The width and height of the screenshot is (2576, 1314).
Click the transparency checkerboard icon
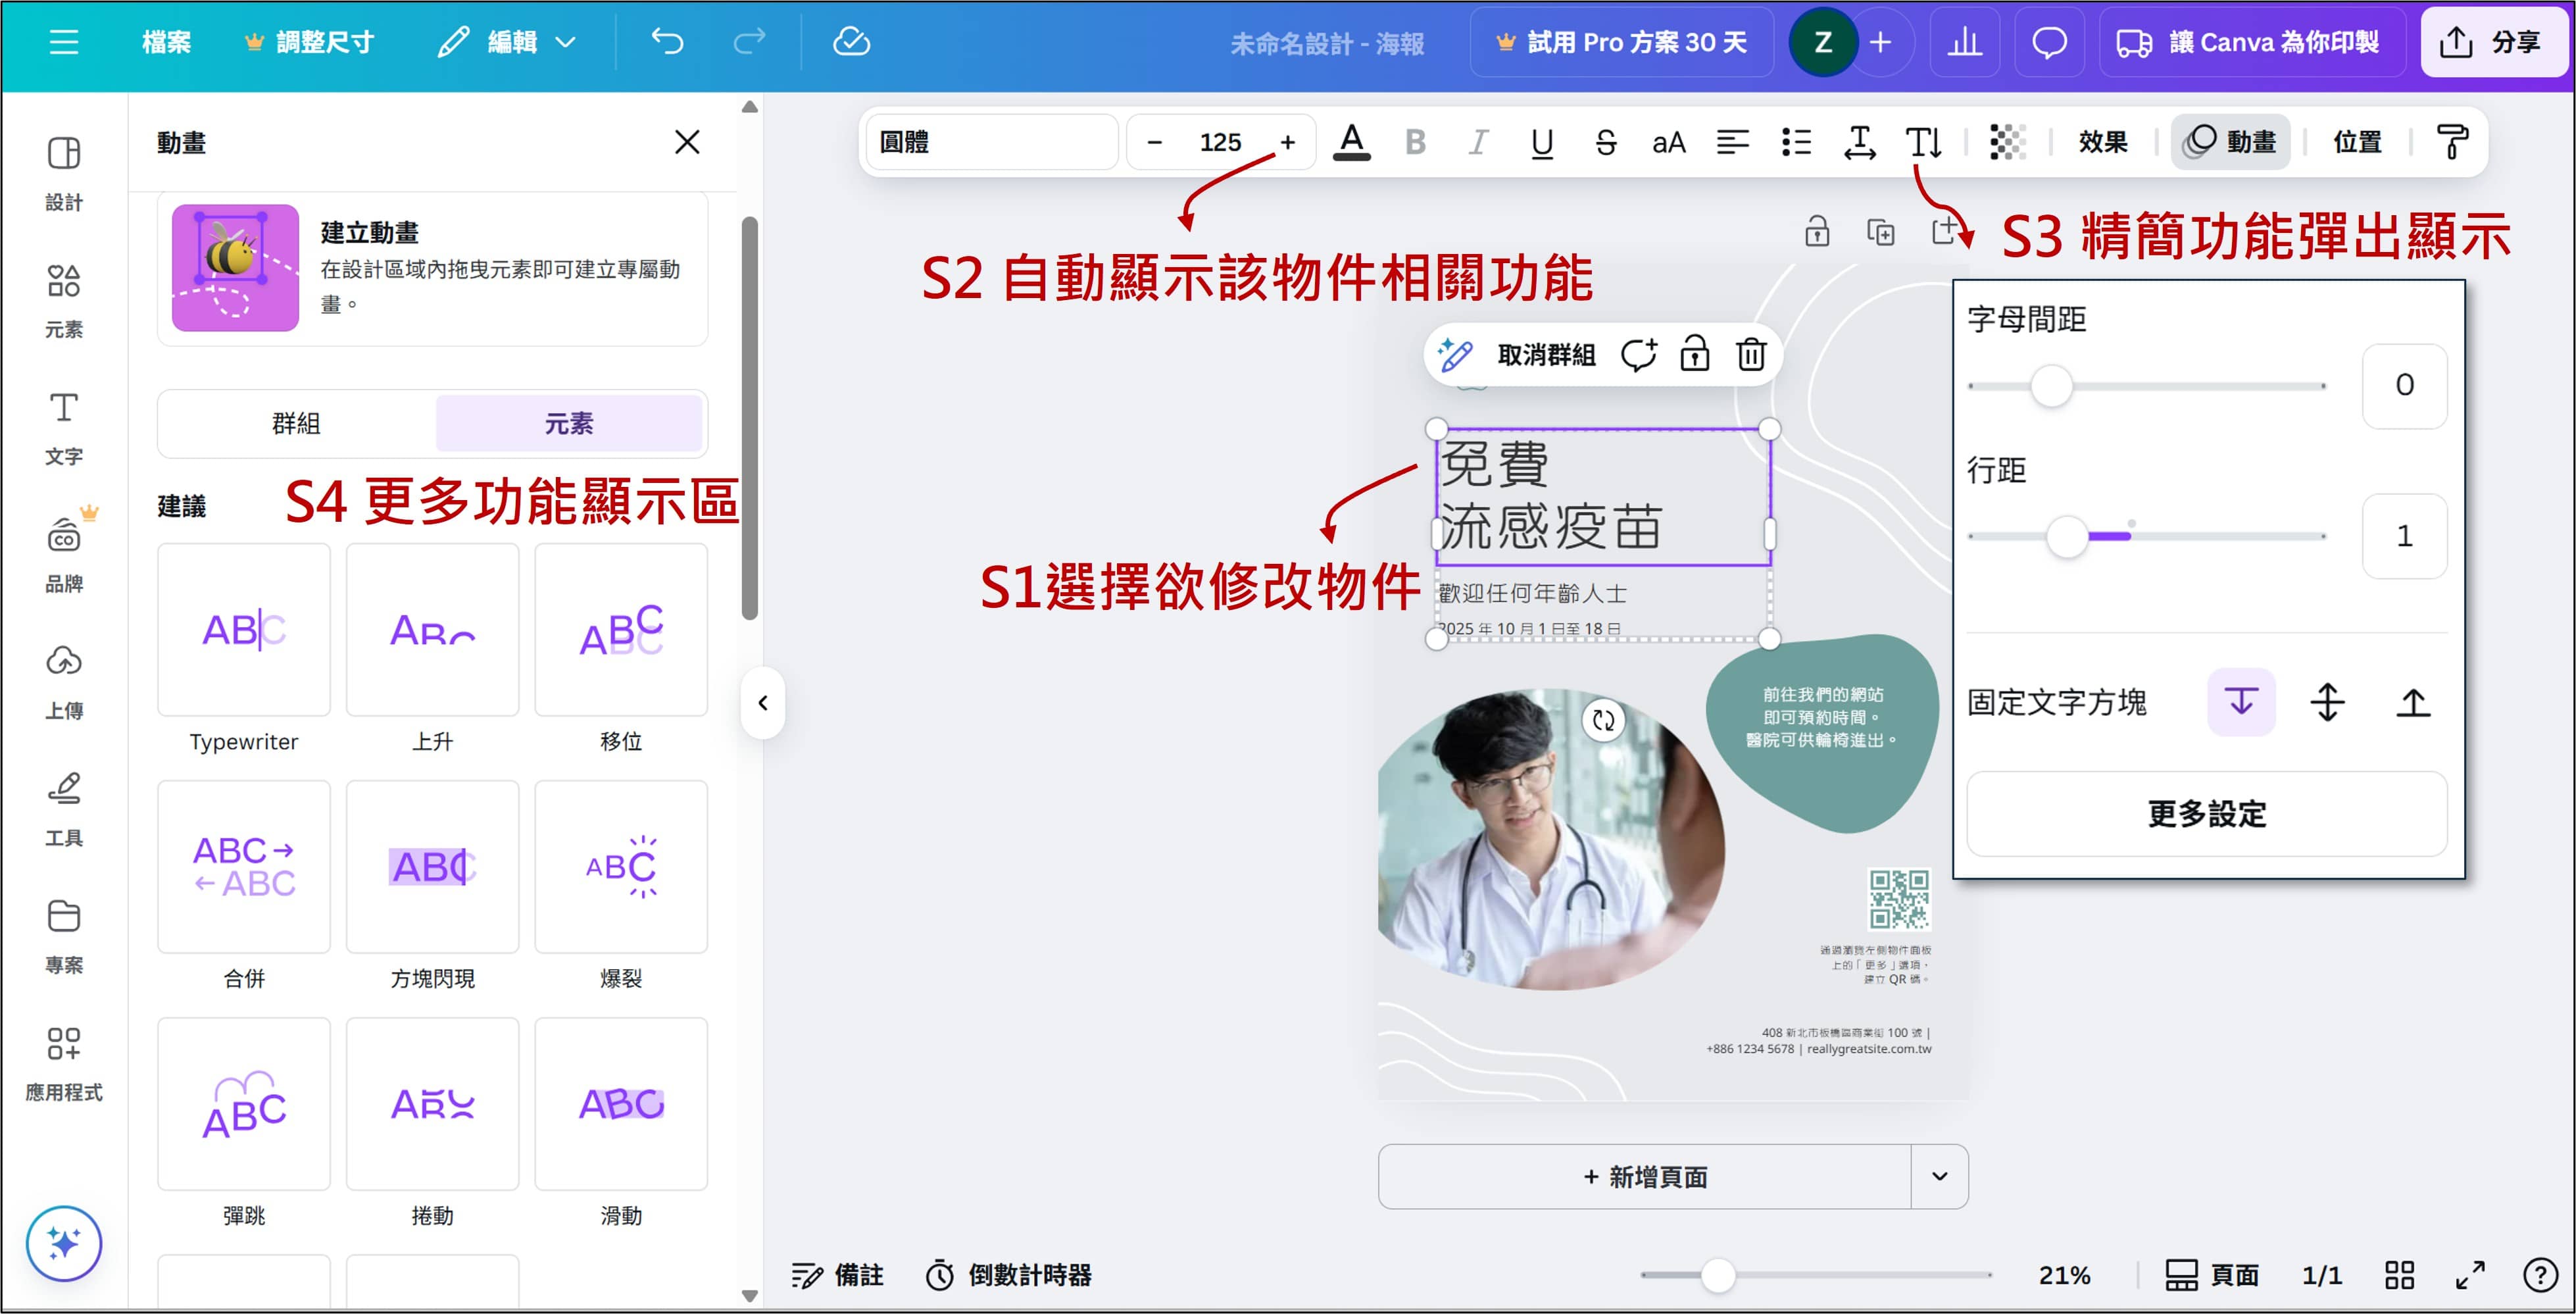point(2007,142)
